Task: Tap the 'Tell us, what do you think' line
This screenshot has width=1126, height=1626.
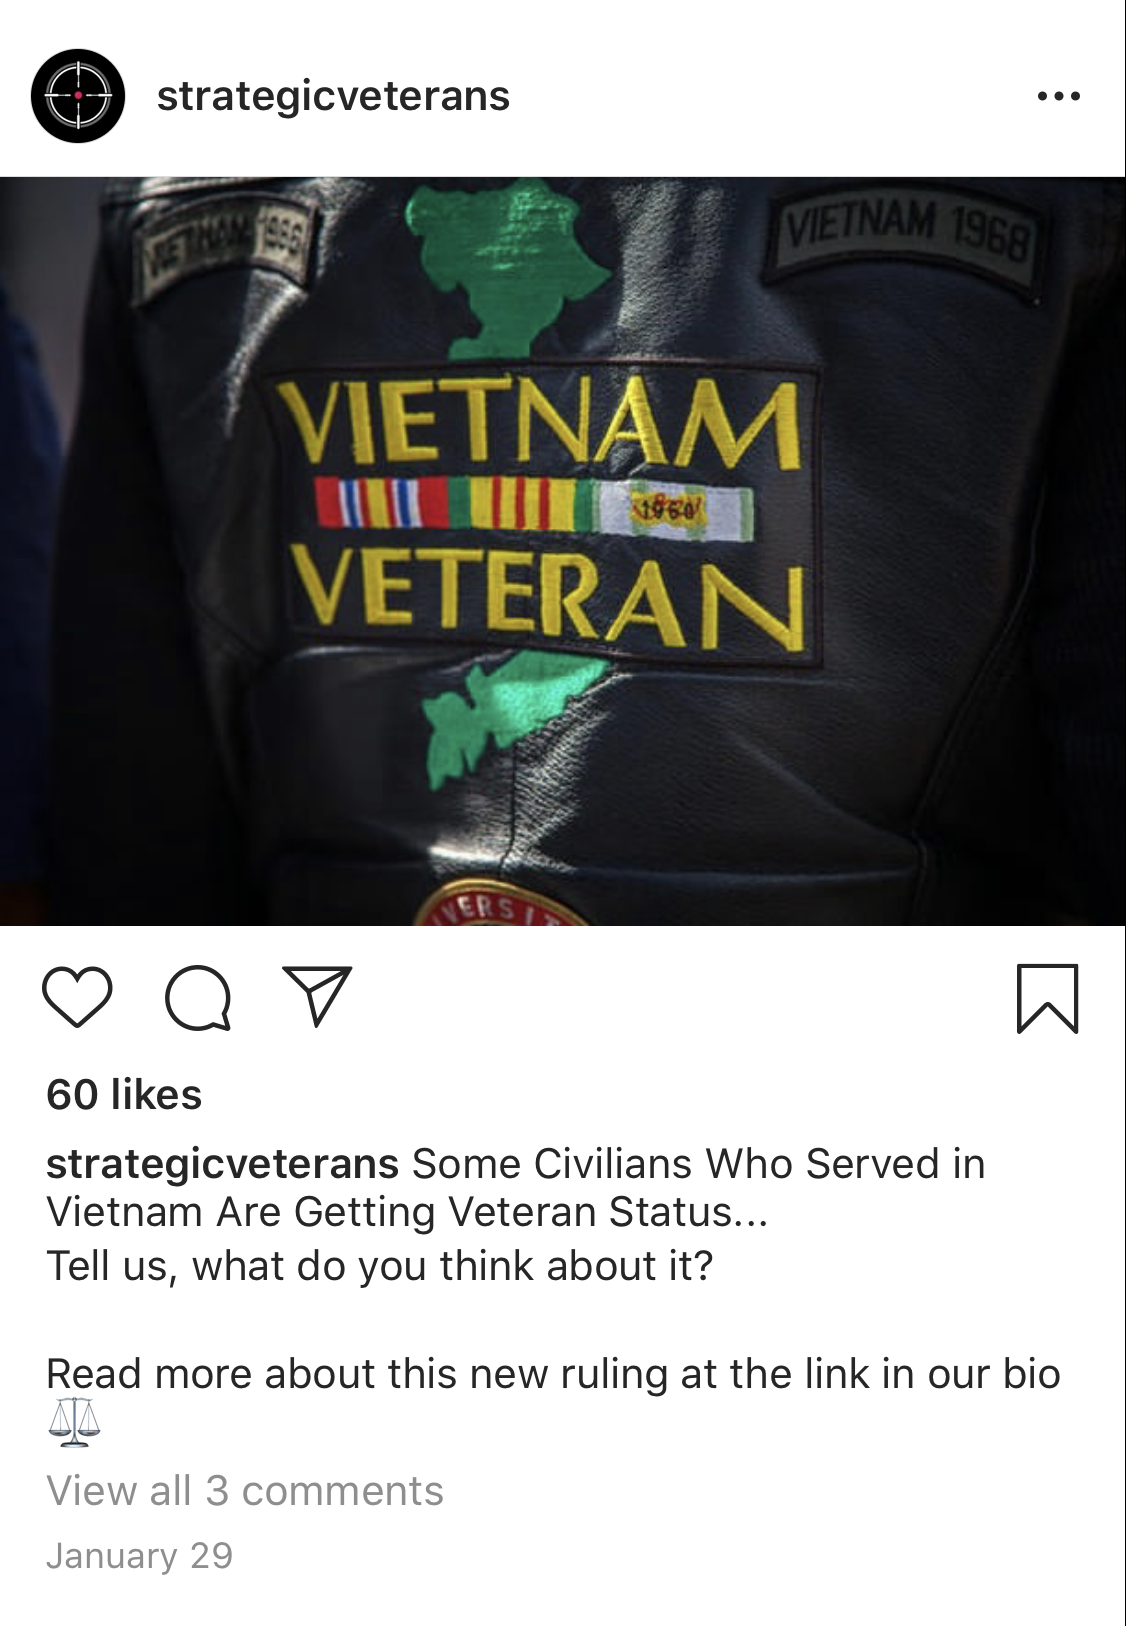Action: (380, 1266)
